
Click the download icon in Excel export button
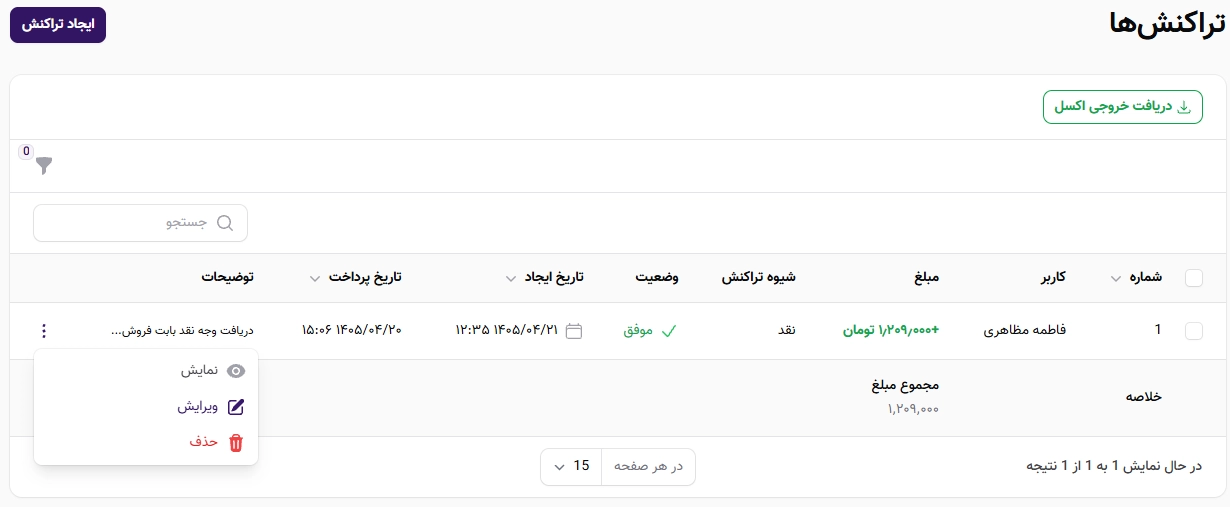[1185, 107]
